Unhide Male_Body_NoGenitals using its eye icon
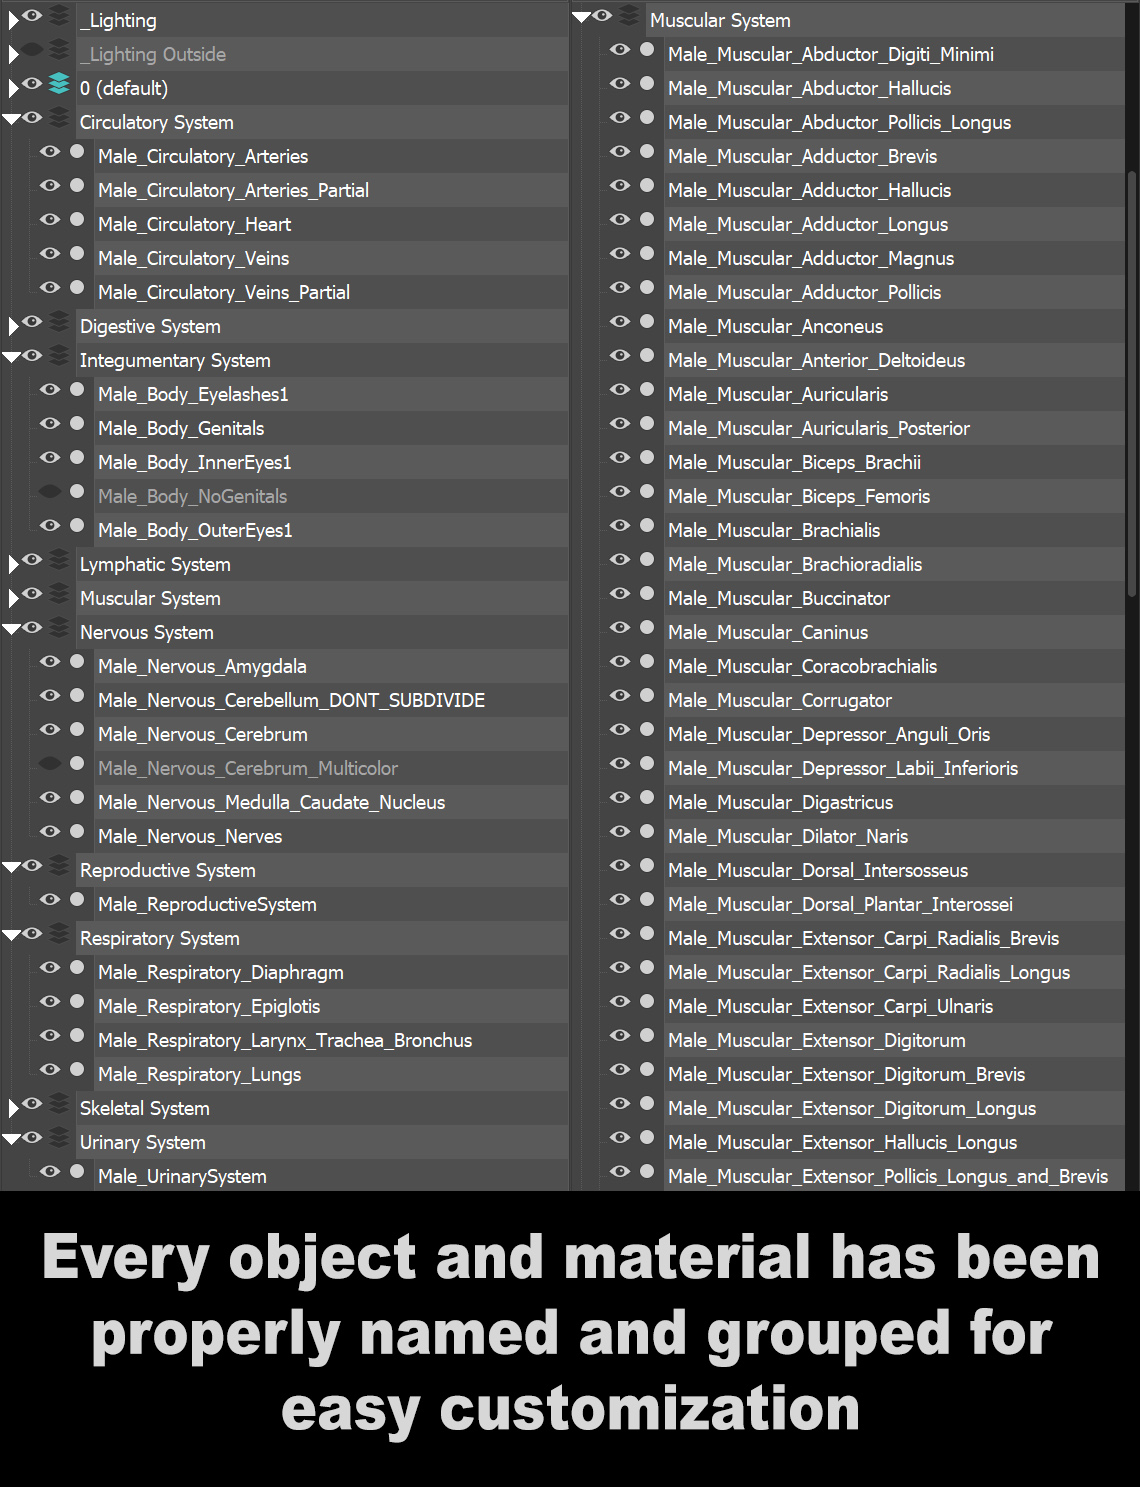Image resolution: width=1140 pixels, height=1487 pixels. point(50,492)
